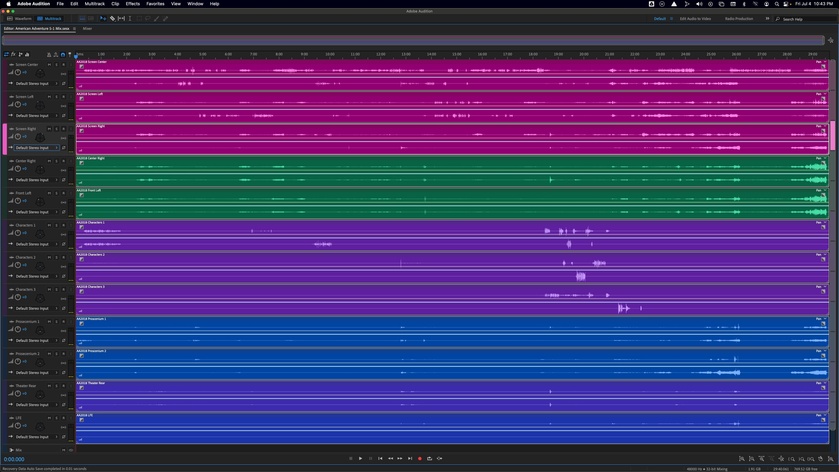This screenshot has width=839, height=472.
Task: Move playhead to next marker
Action: (x=410, y=459)
